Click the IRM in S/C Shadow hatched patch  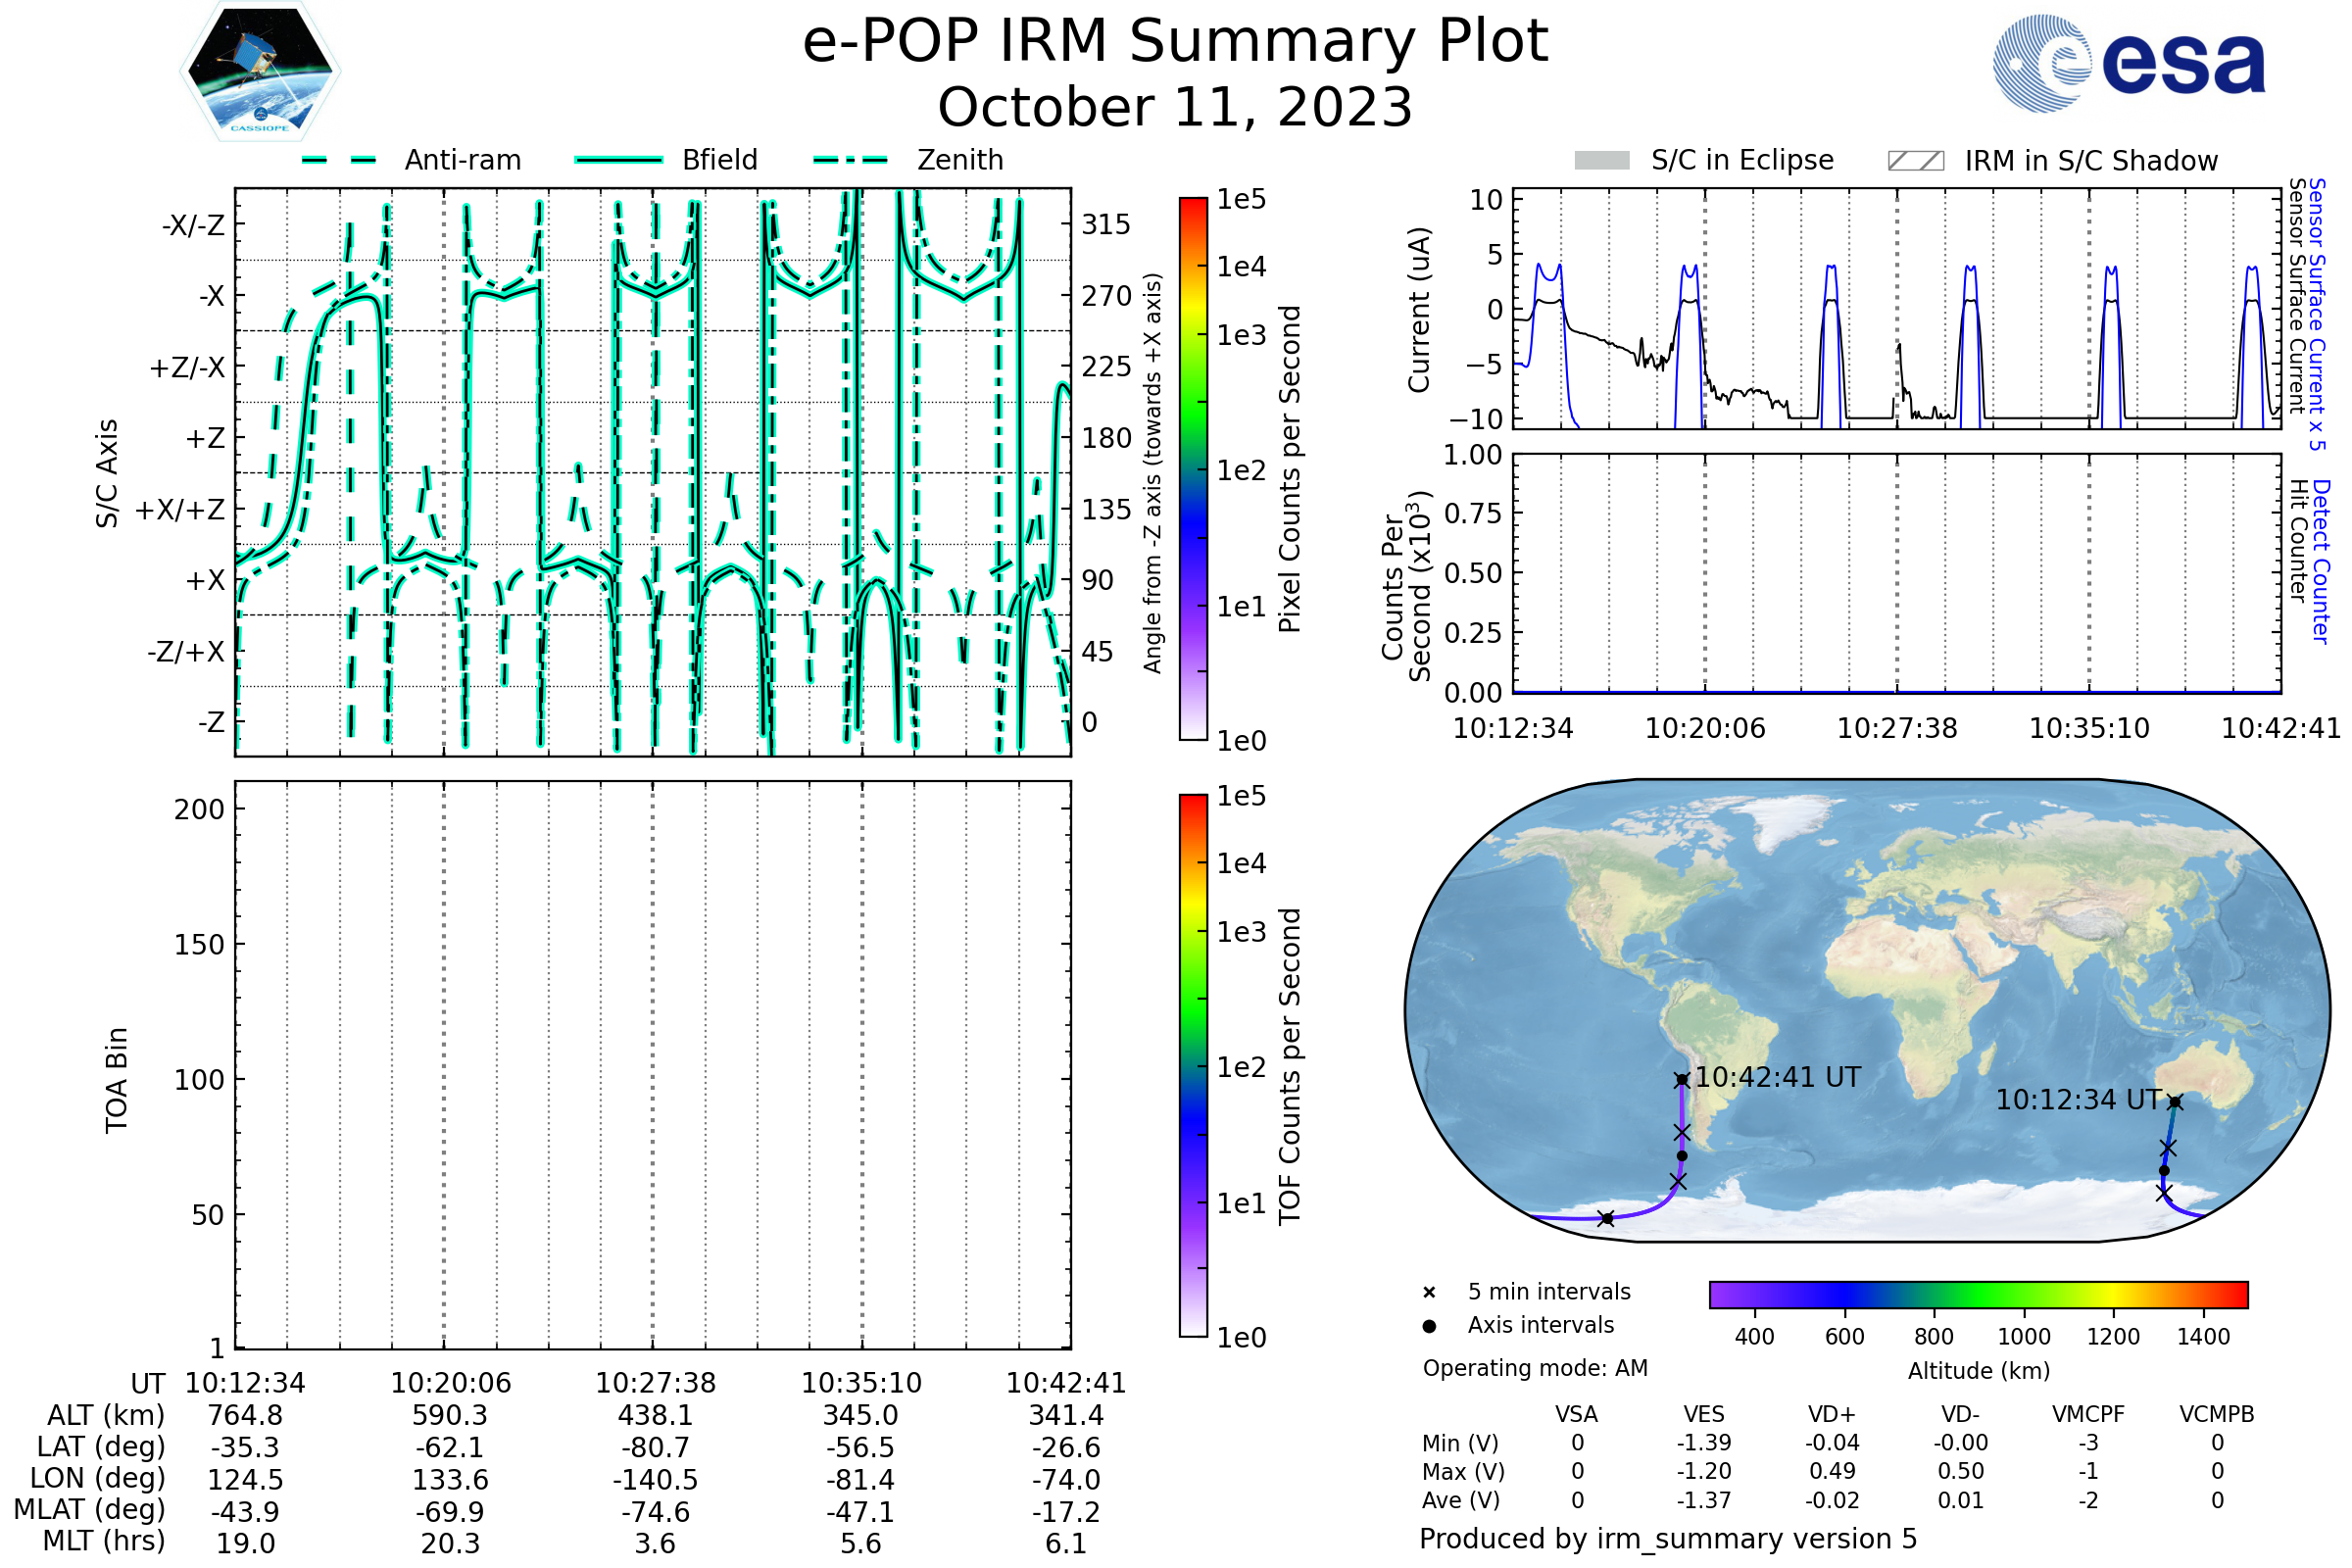pos(1915,161)
